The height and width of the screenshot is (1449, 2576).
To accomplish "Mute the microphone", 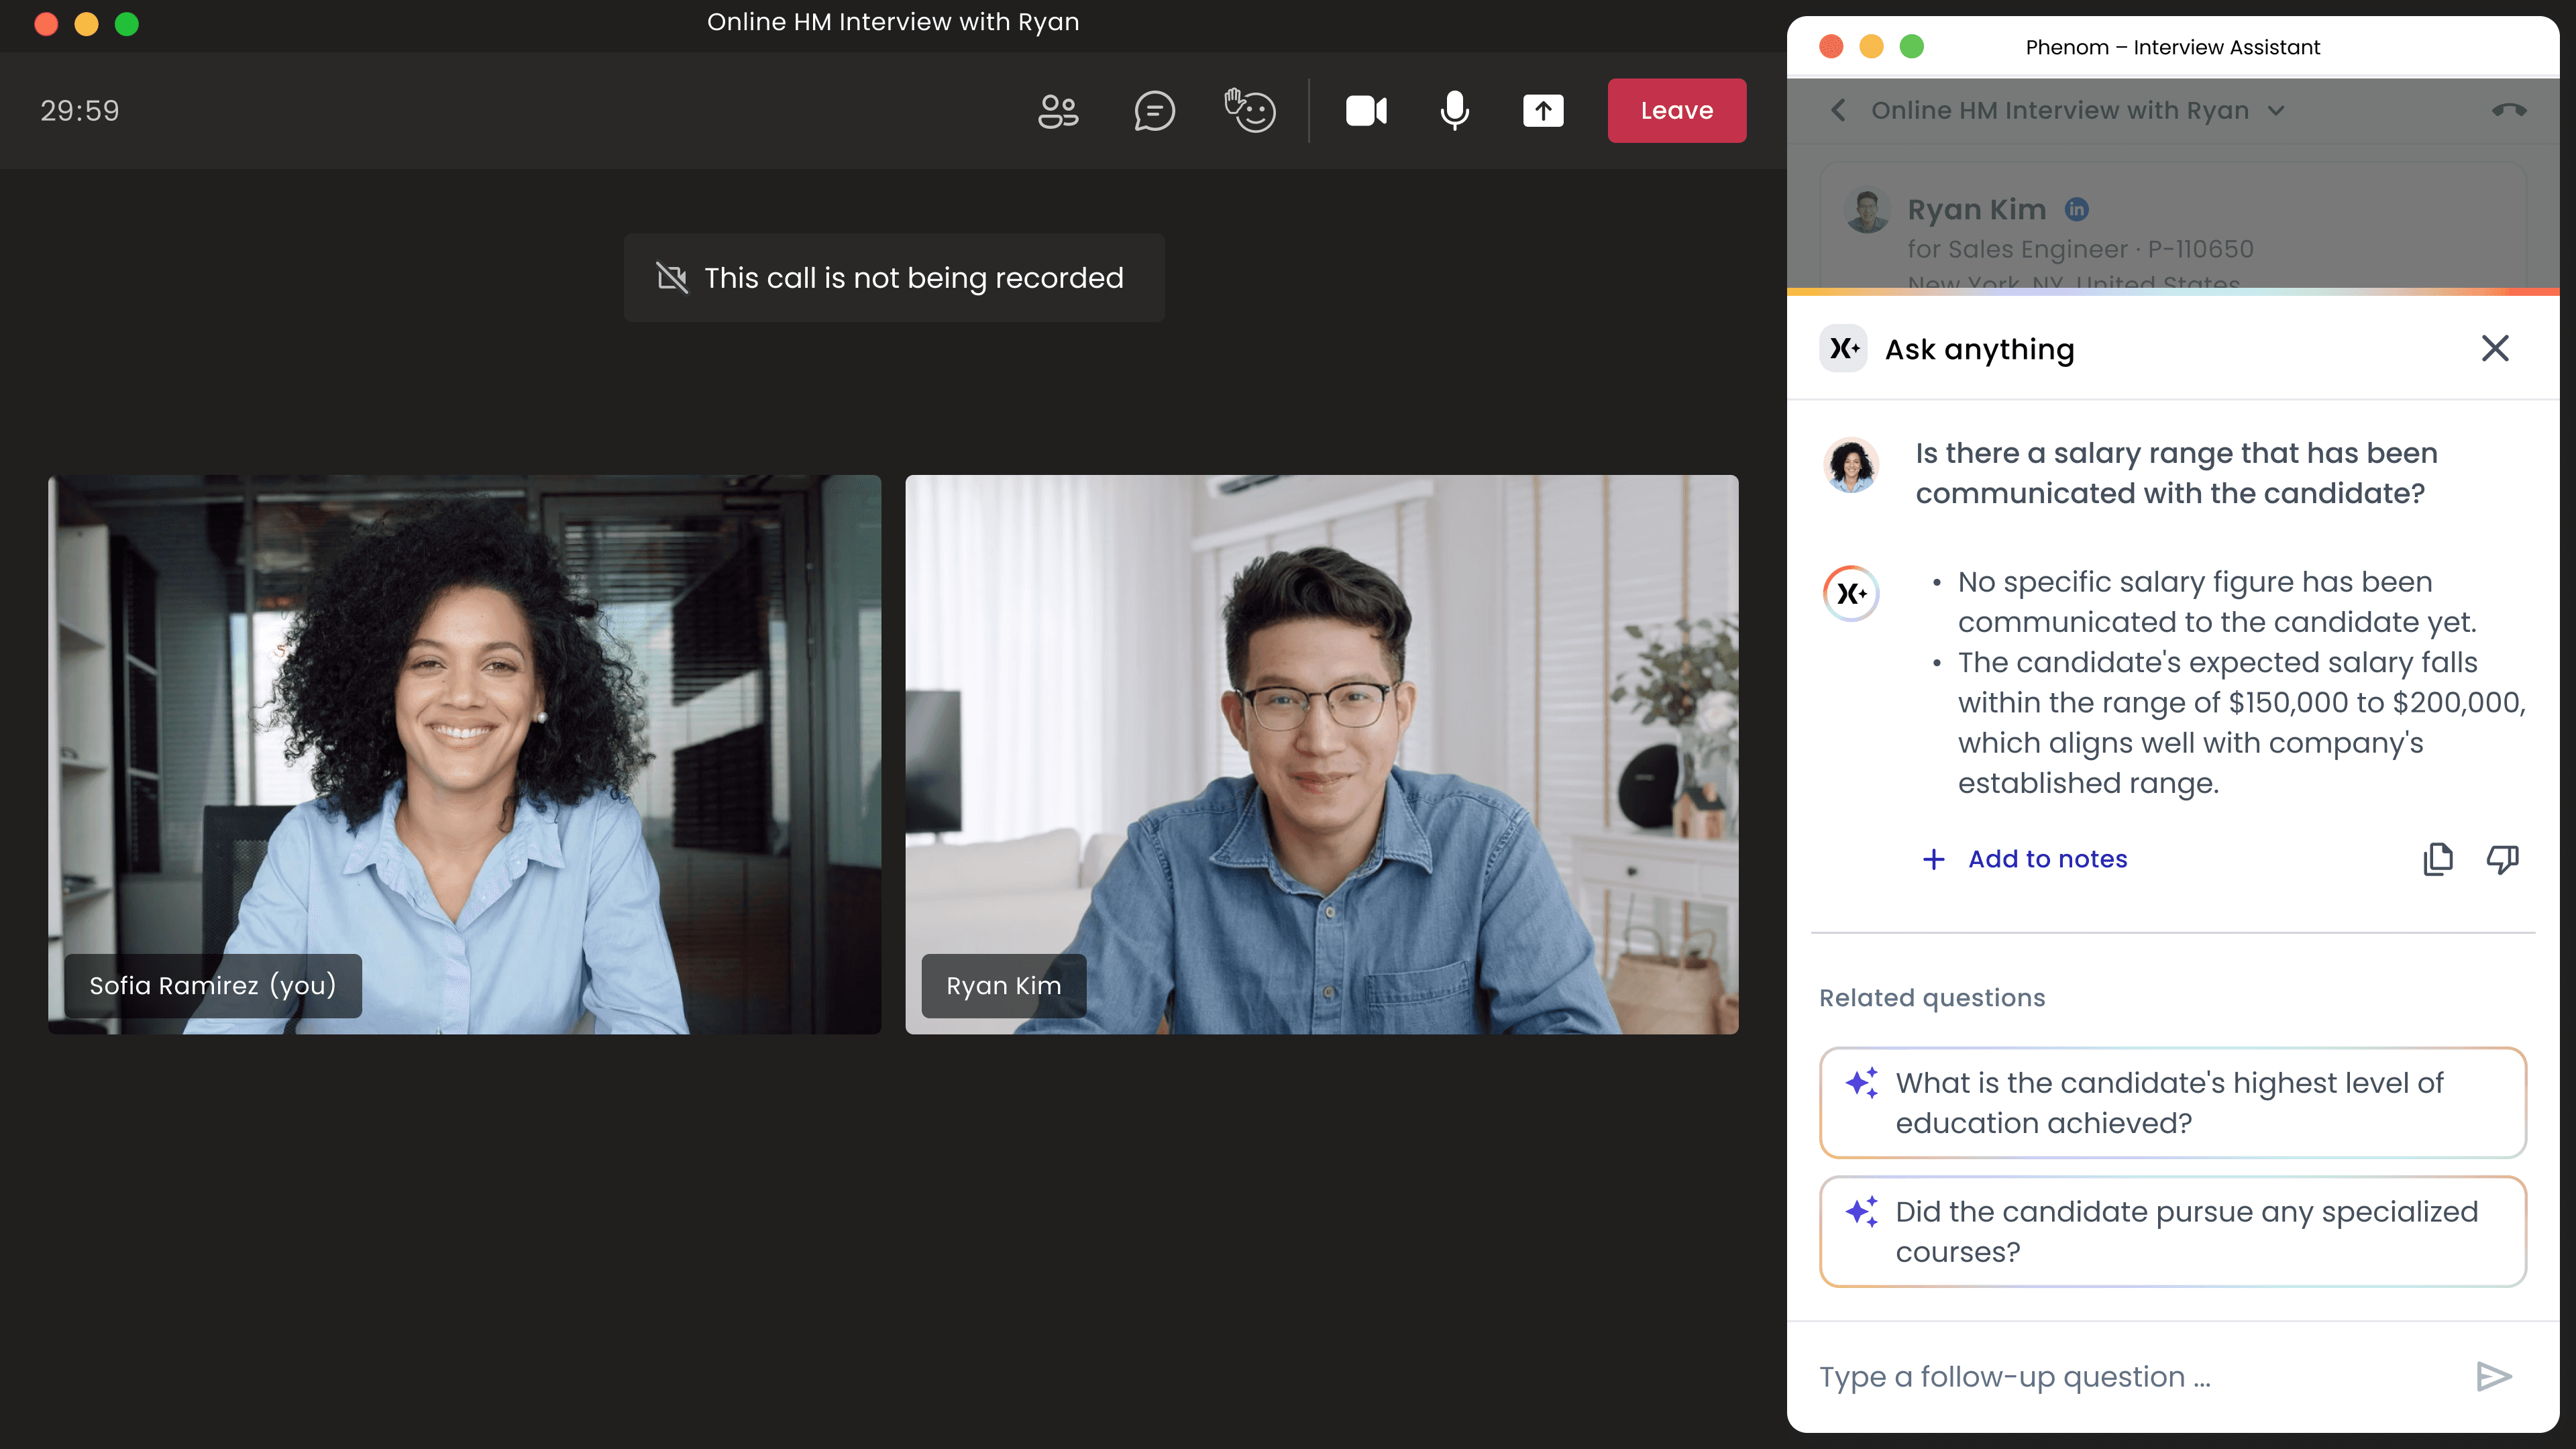I will pos(1454,111).
